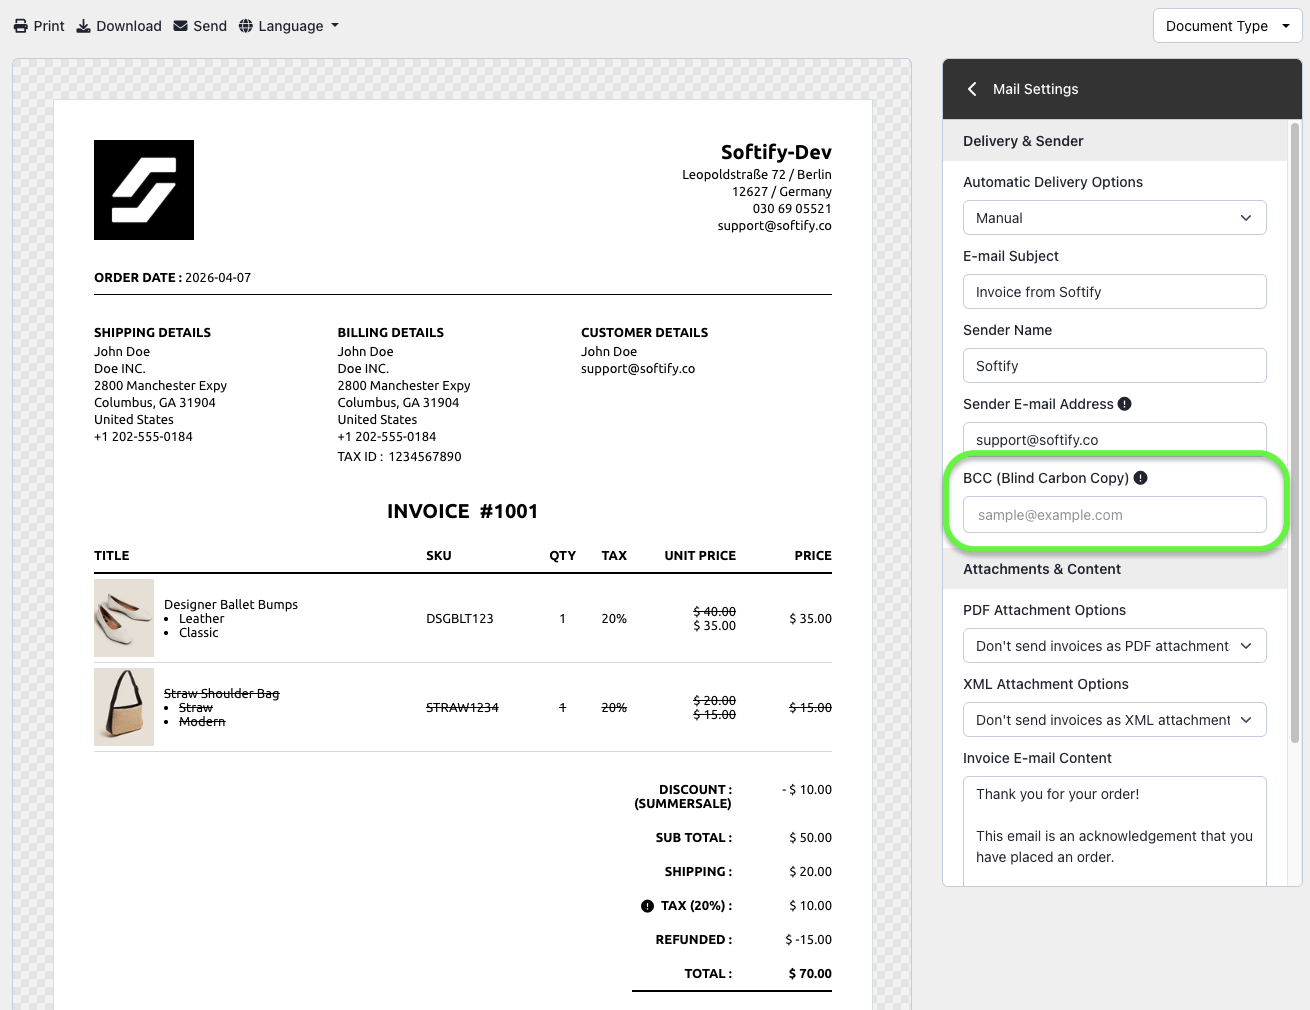This screenshot has height=1010, width=1310.
Task: Click the E-mail Subject input field
Action: click(1114, 292)
